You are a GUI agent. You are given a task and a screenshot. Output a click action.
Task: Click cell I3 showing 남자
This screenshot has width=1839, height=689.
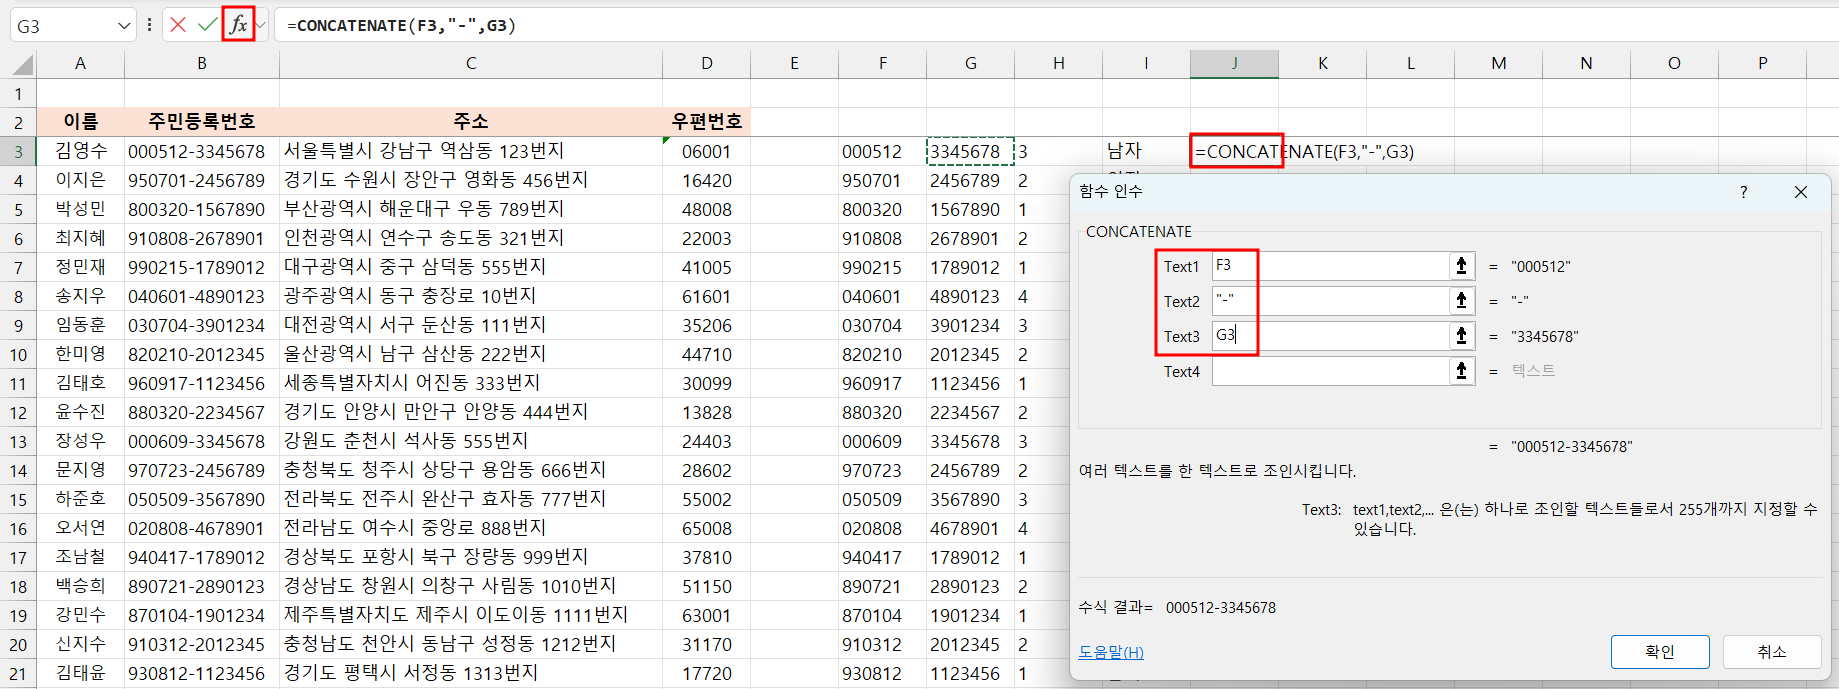(x=1146, y=151)
